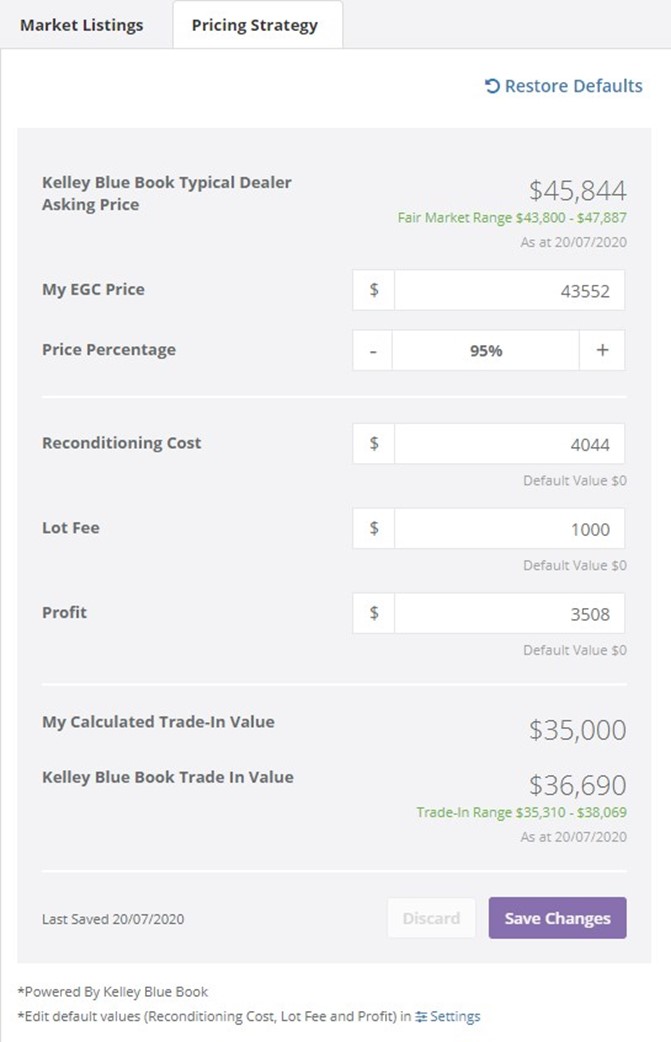This screenshot has width=671, height=1042.
Task: Click the My EGC Price field showing 43552
Action: (x=510, y=290)
